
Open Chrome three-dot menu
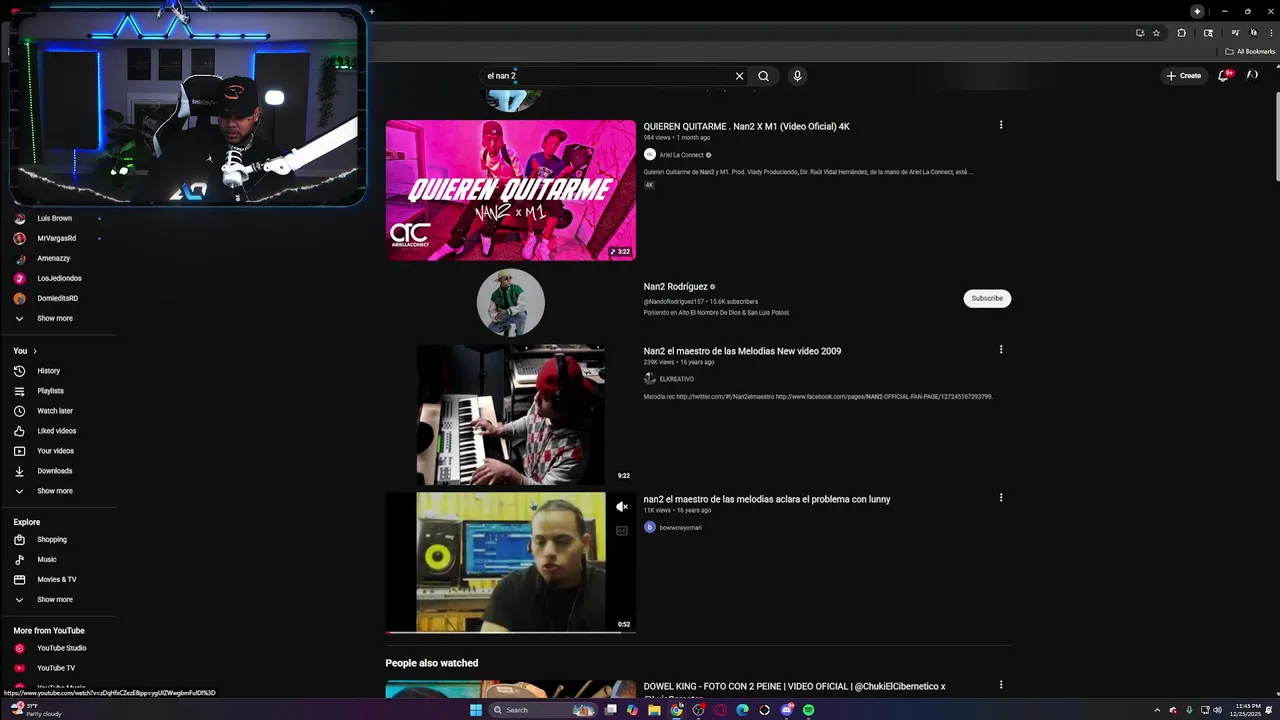click(x=1271, y=33)
